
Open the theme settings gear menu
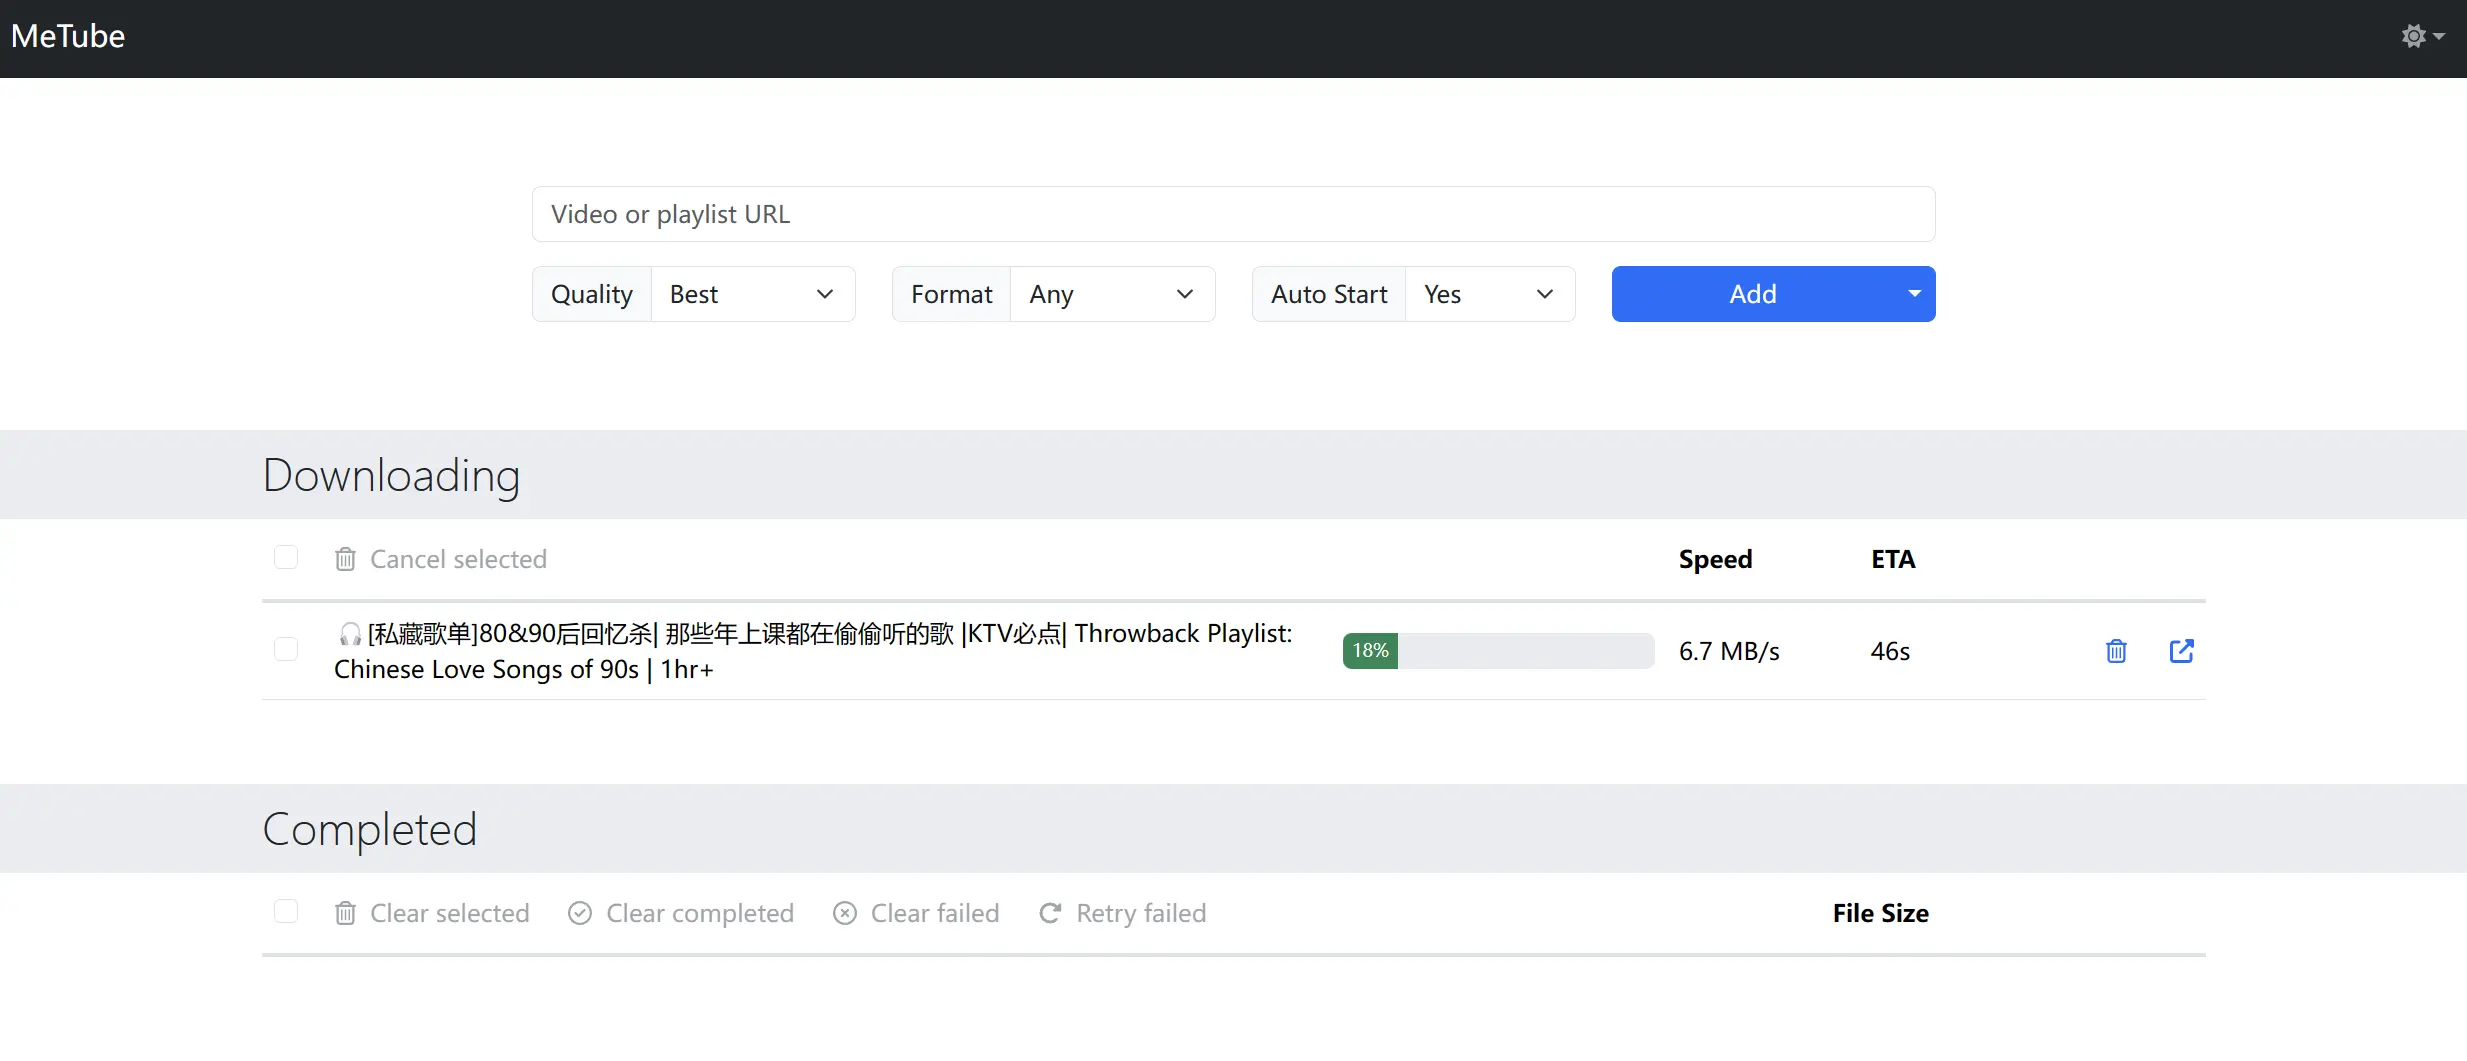(2422, 37)
